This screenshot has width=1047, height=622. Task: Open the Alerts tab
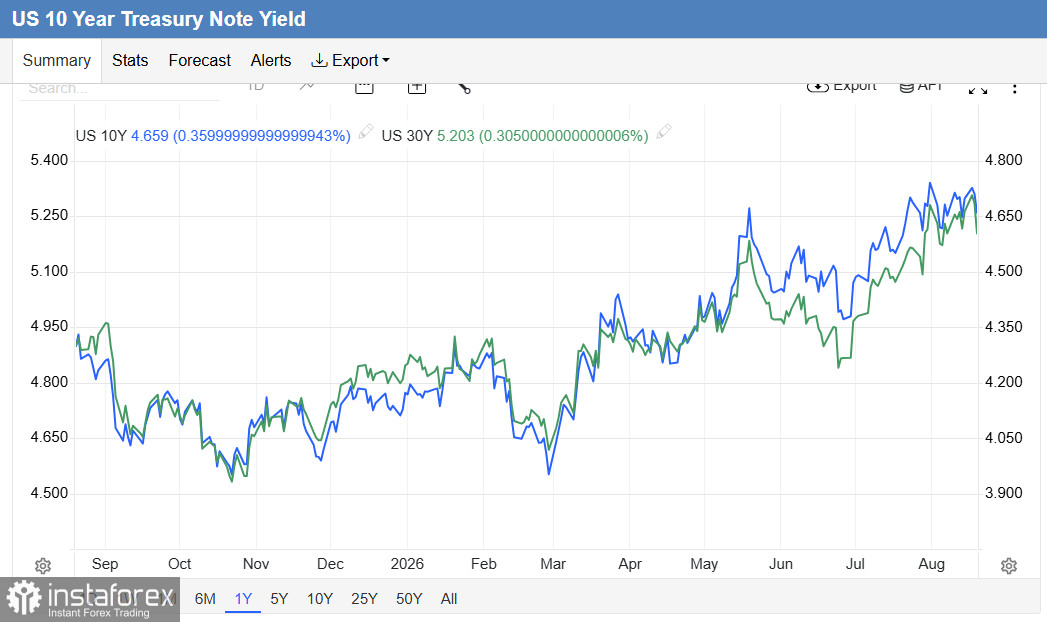click(271, 60)
